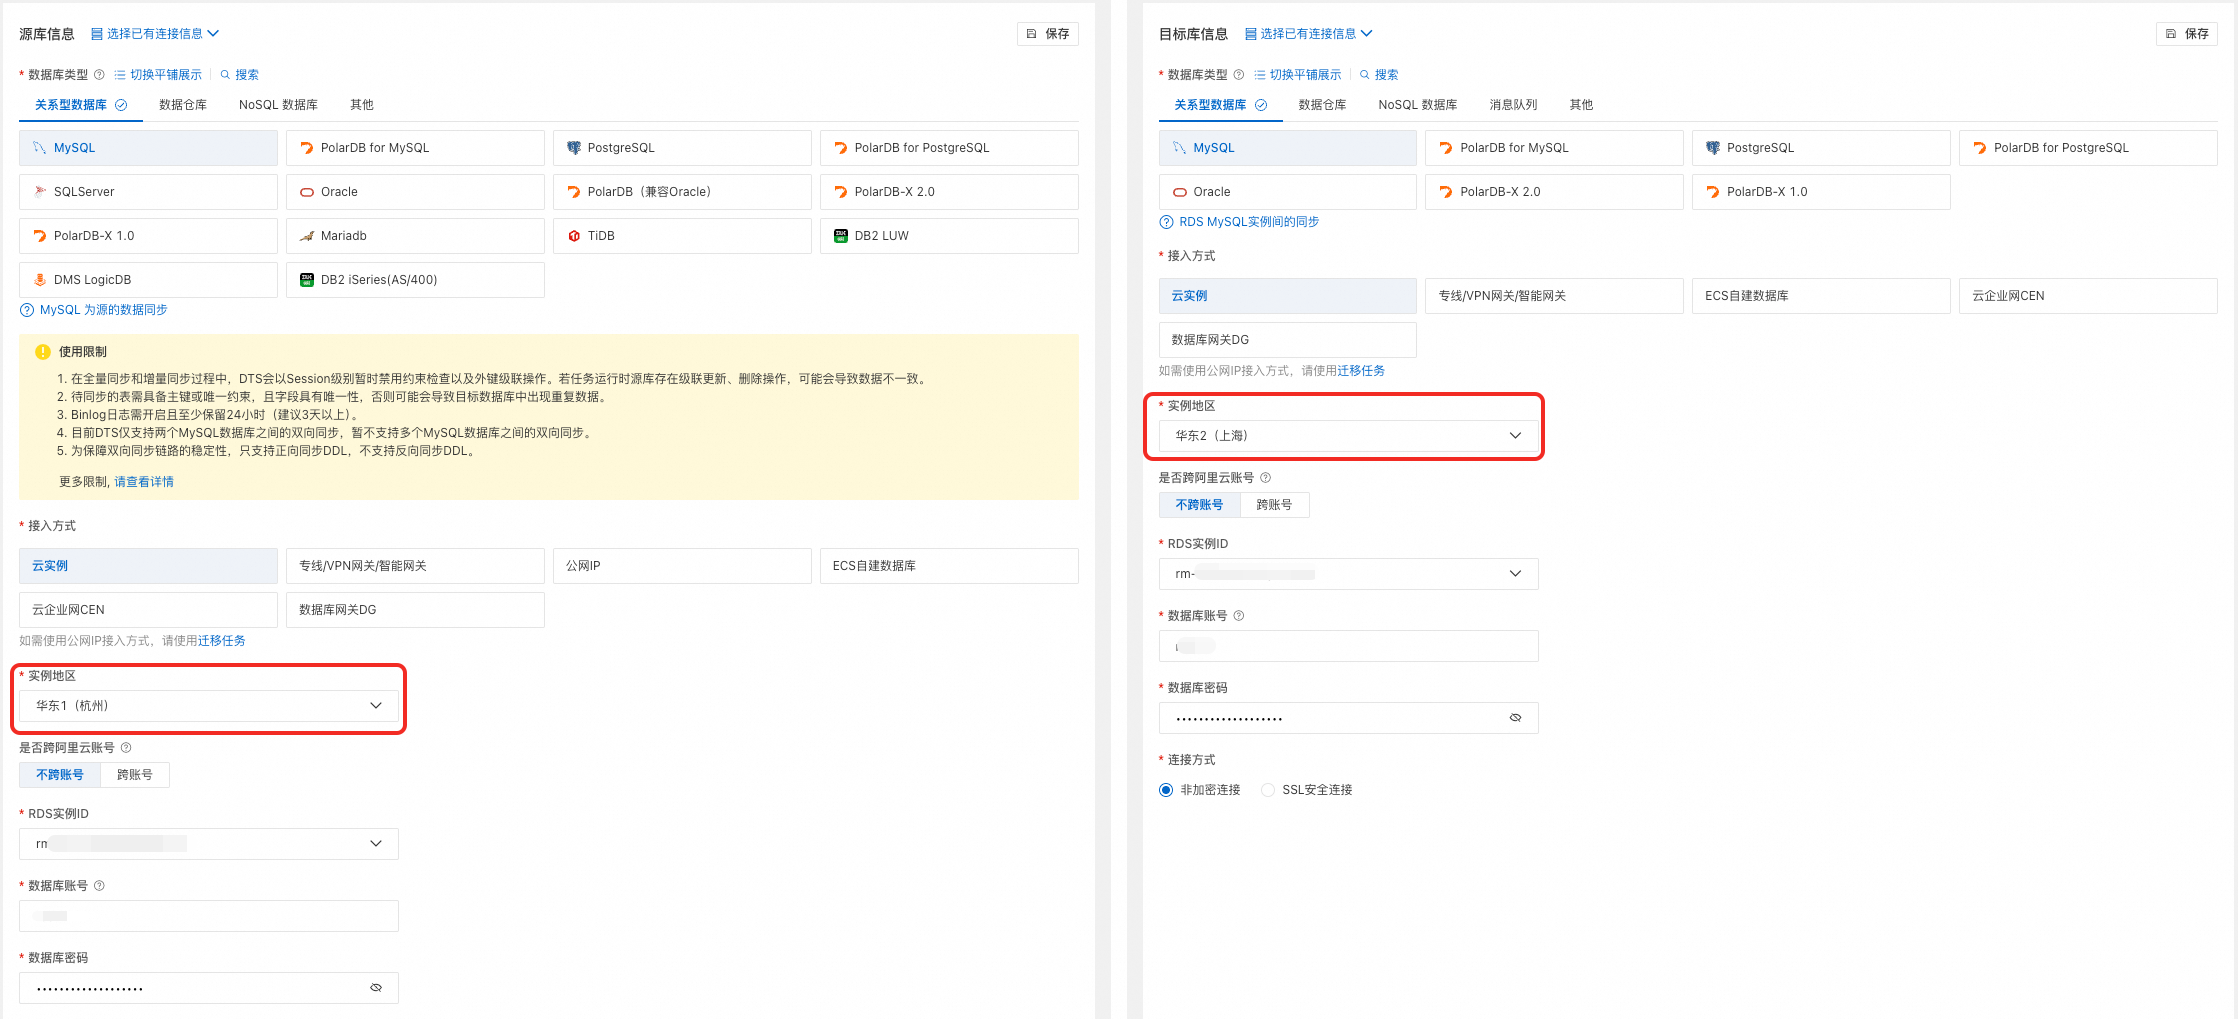Select 非加密连接 radio button
Viewport: 2238px width, 1019px height.
click(1166, 790)
